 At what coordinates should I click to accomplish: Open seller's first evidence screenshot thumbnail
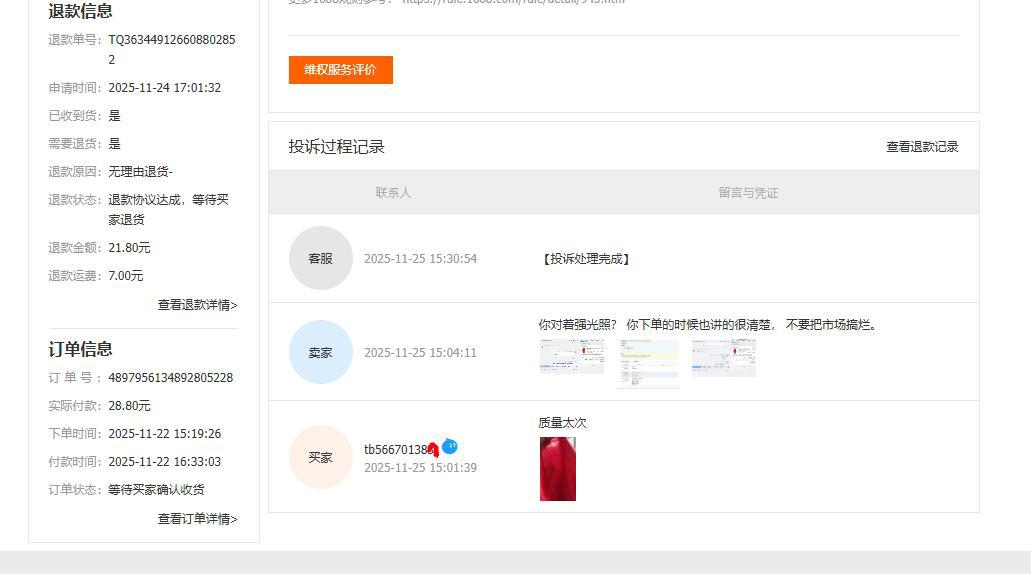click(572, 356)
